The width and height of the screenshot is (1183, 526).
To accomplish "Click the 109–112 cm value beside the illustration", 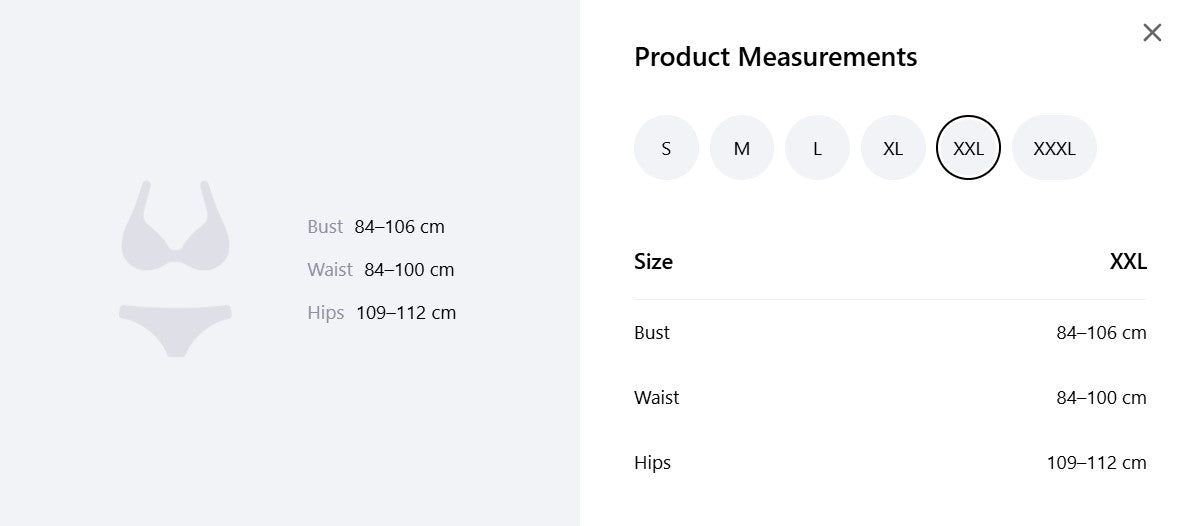I will coord(406,313).
